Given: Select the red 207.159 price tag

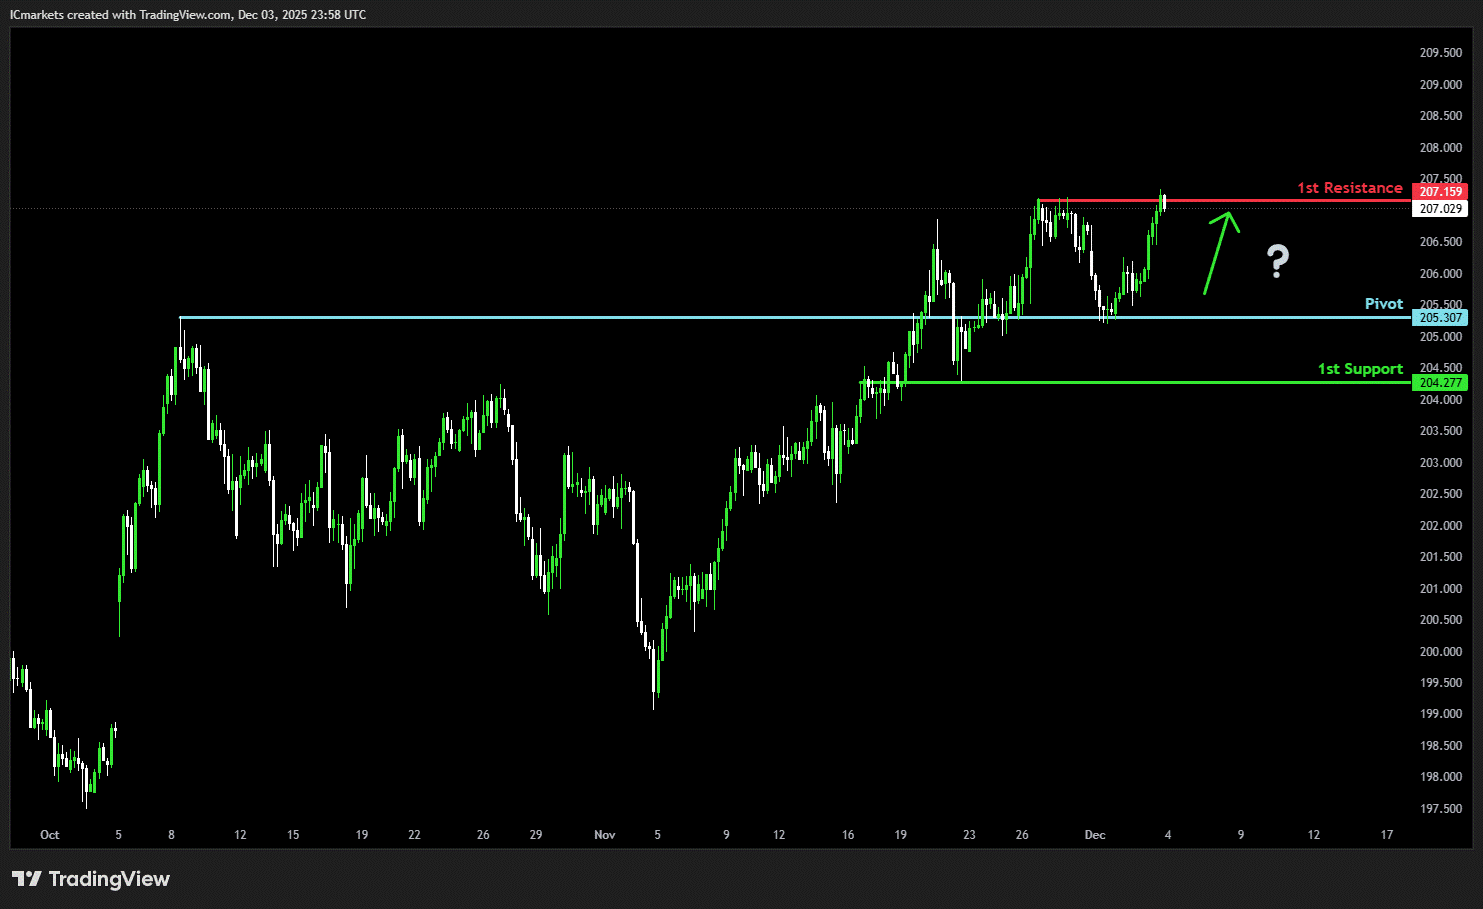Looking at the screenshot, I should pos(1440,191).
